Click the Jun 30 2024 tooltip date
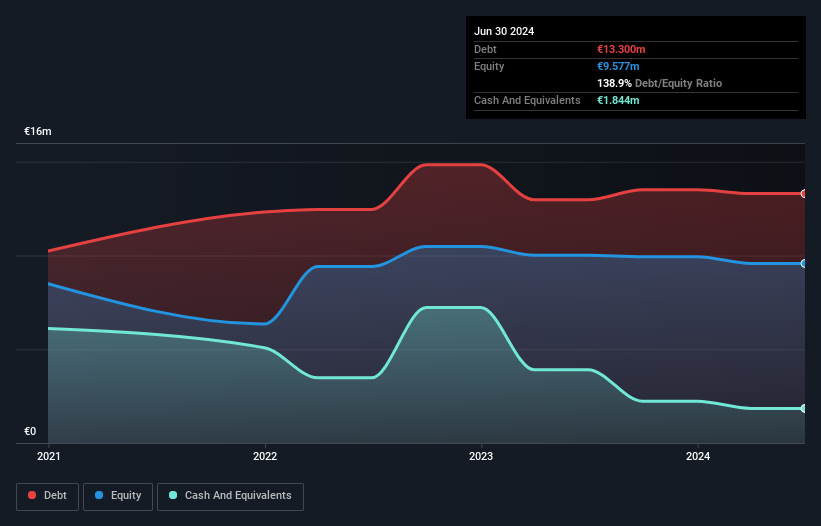The image size is (821, 526). (x=504, y=31)
